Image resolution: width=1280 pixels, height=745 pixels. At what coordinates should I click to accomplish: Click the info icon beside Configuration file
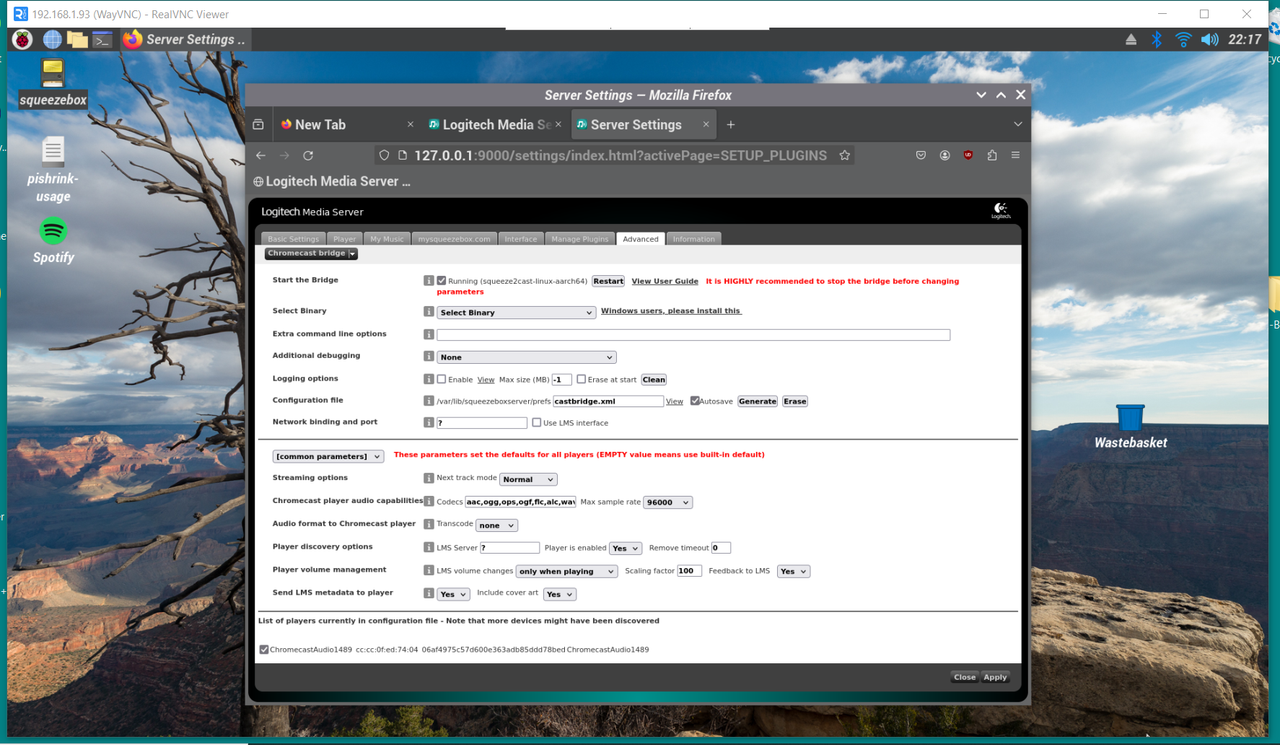[429, 401]
